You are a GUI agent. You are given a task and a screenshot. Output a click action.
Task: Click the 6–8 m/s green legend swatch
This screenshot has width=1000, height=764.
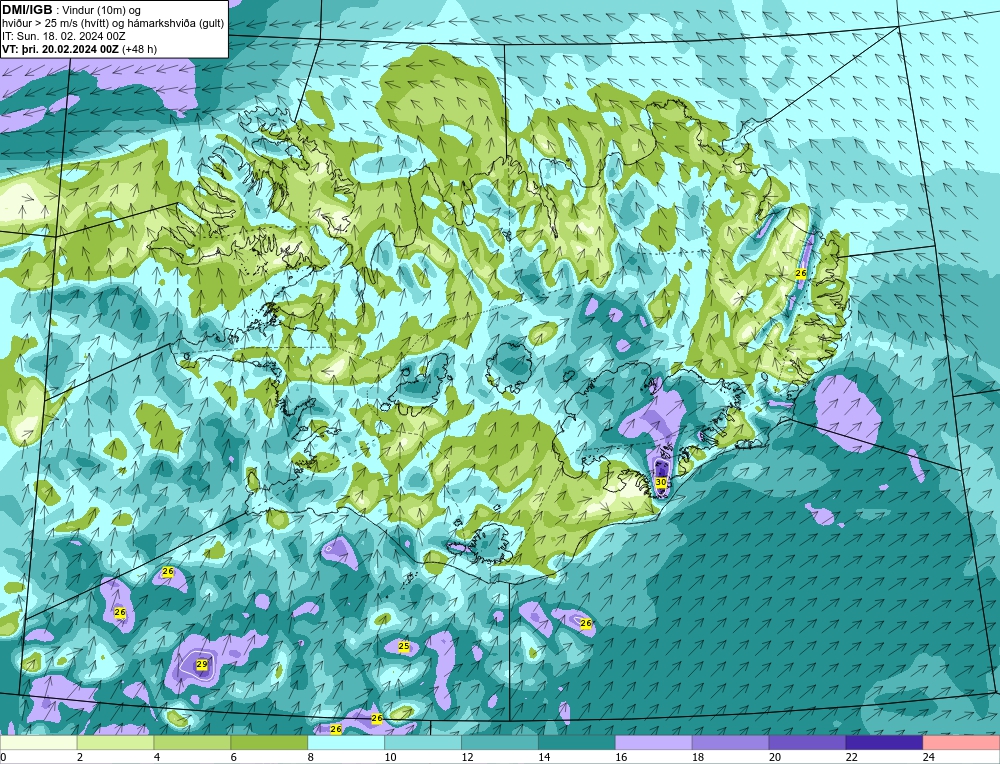269,743
